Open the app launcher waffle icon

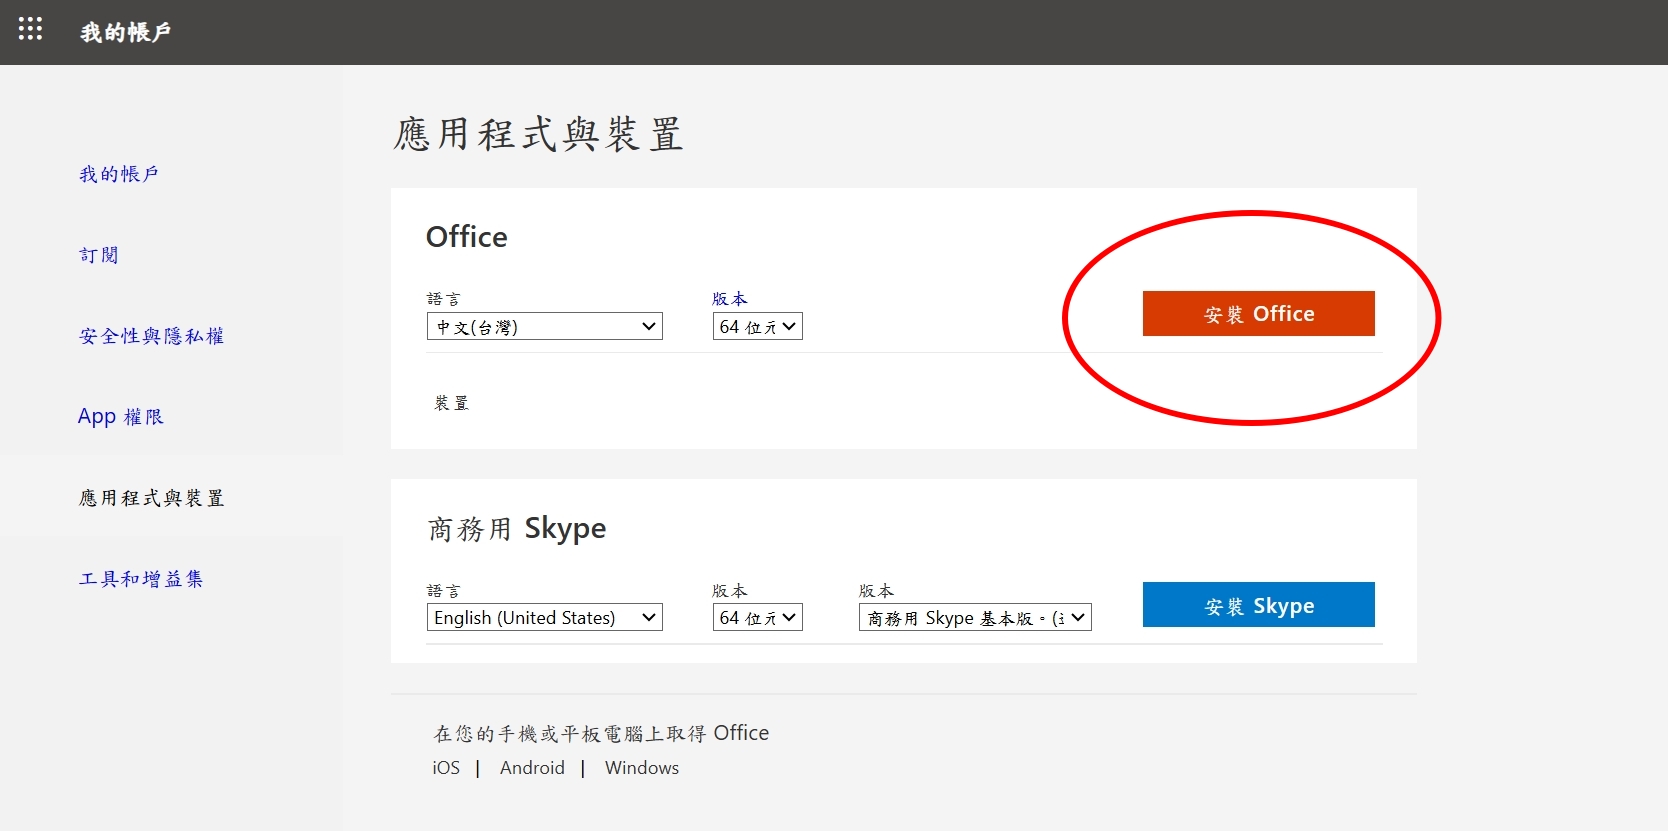click(30, 29)
